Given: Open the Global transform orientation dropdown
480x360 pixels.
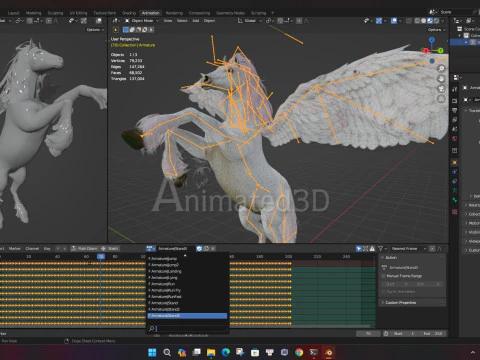Looking at the screenshot, I should 249,21.
